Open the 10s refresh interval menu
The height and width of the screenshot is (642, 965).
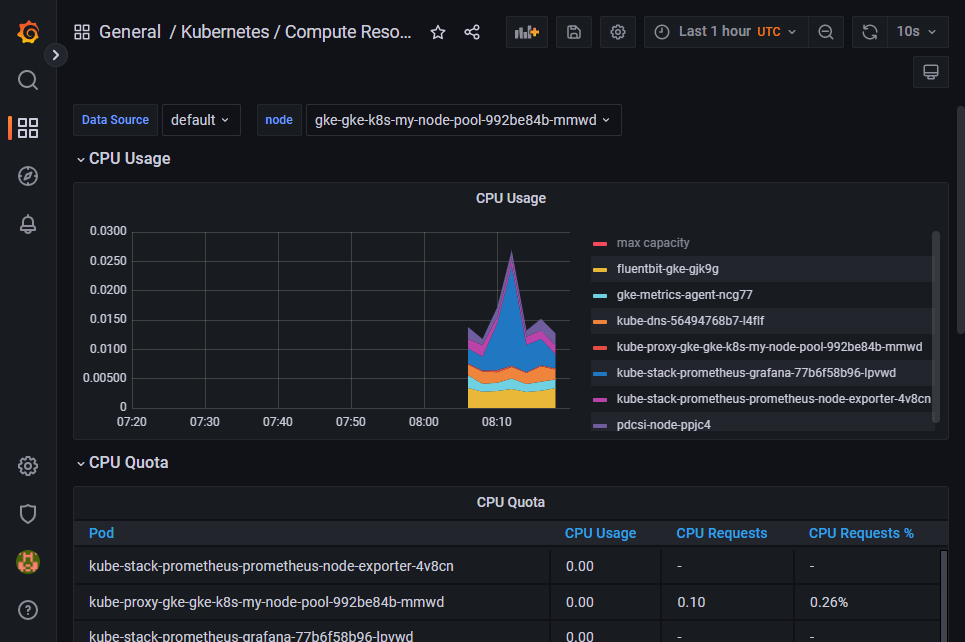[x=916, y=31]
